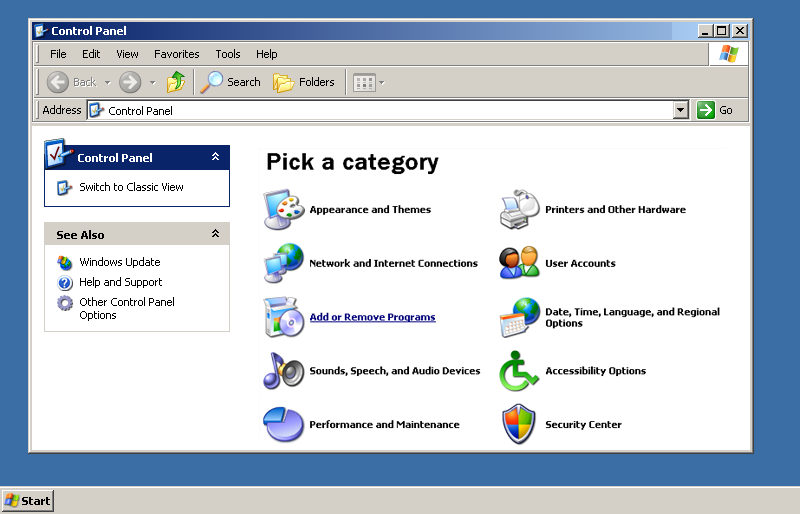Go up one folder level
This screenshot has height=514, width=800.
tap(176, 82)
